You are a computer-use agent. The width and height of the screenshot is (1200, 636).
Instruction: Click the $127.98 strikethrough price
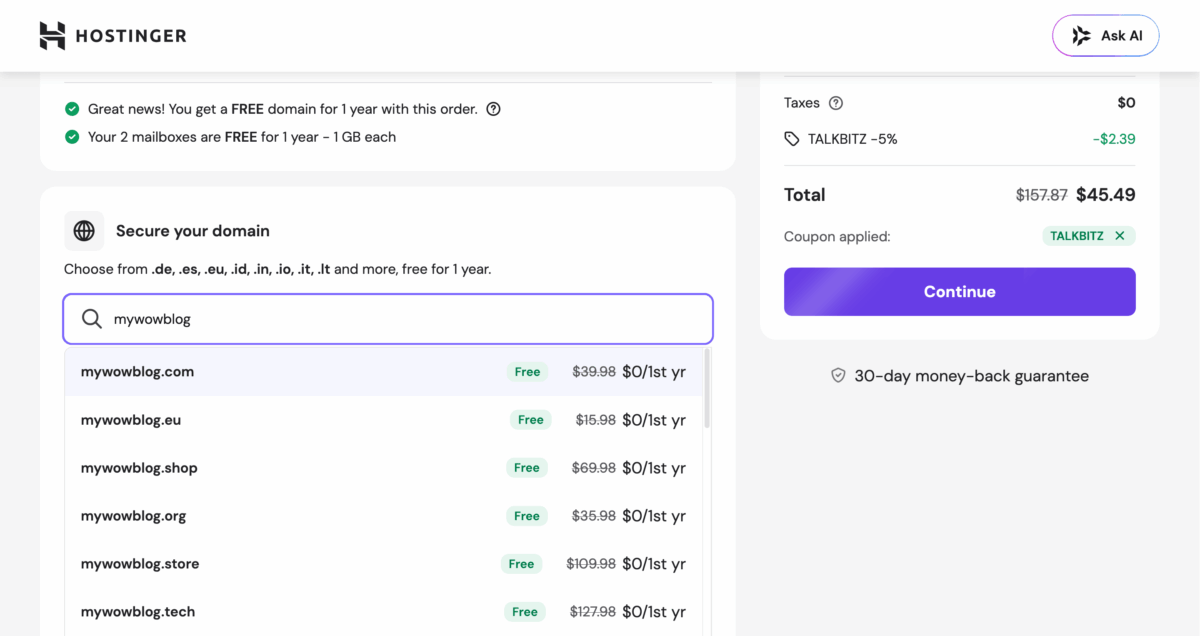[x=593, y=612]
